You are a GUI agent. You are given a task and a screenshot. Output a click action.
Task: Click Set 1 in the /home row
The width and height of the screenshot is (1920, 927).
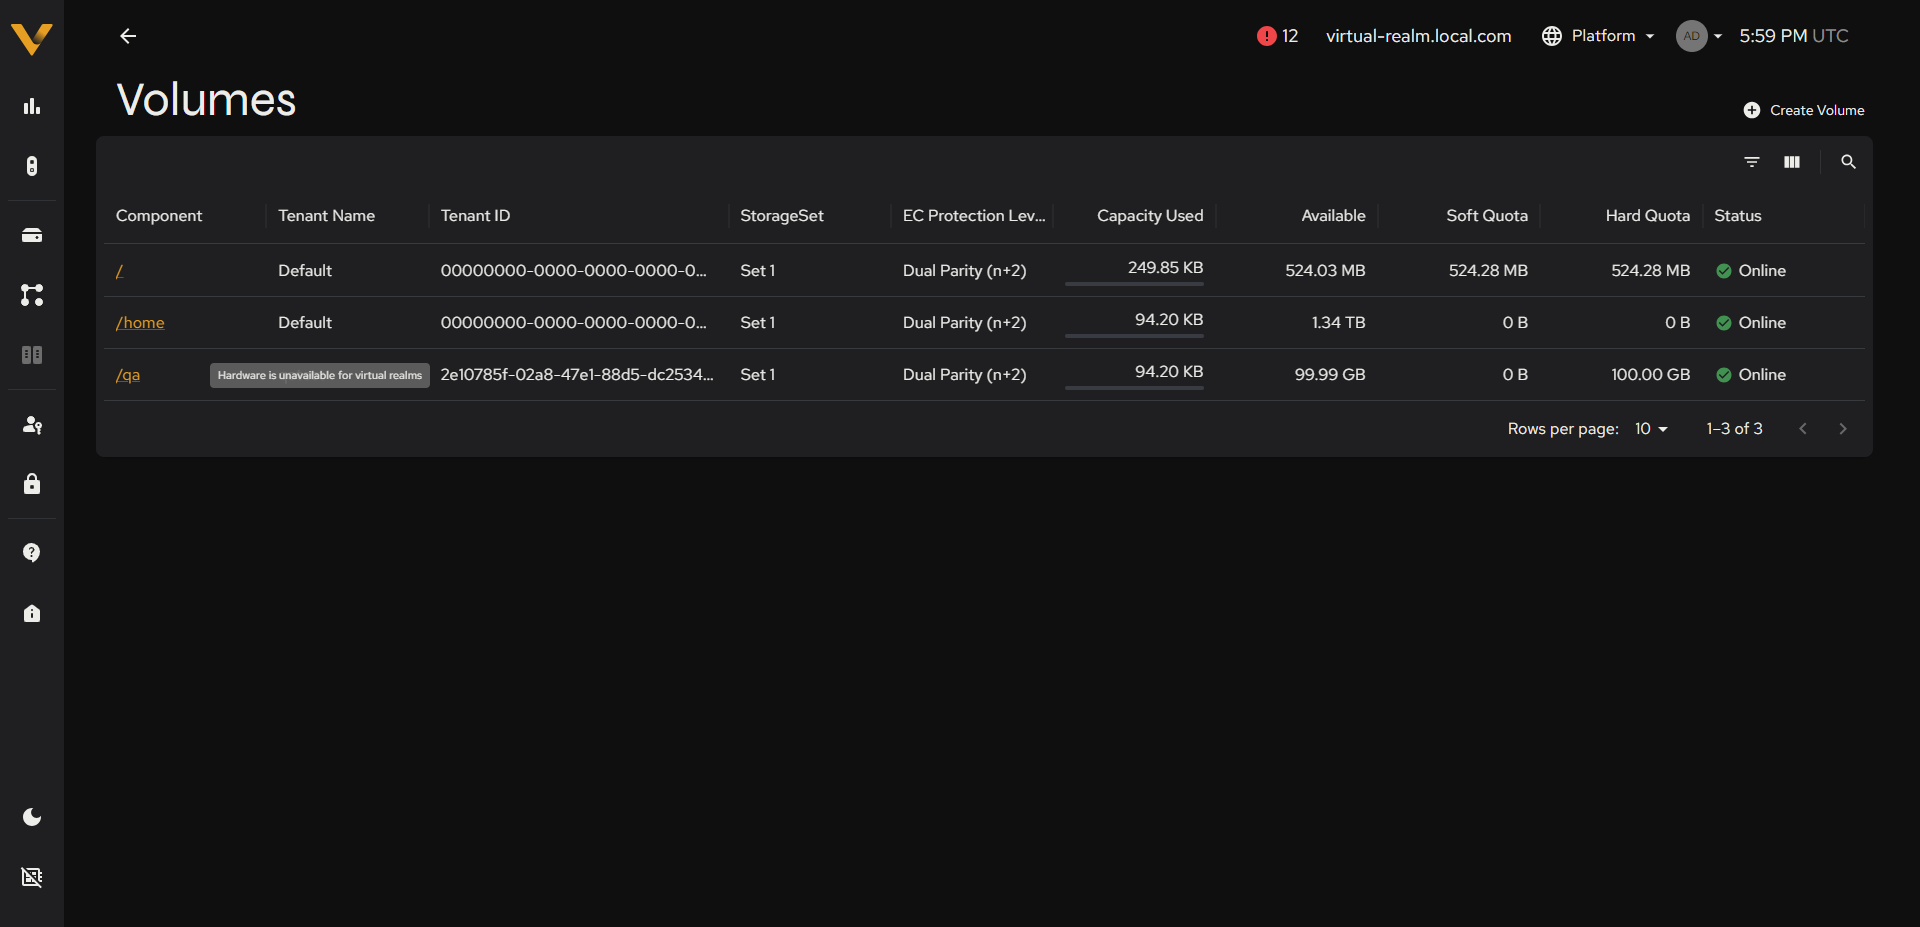point(757,323)
